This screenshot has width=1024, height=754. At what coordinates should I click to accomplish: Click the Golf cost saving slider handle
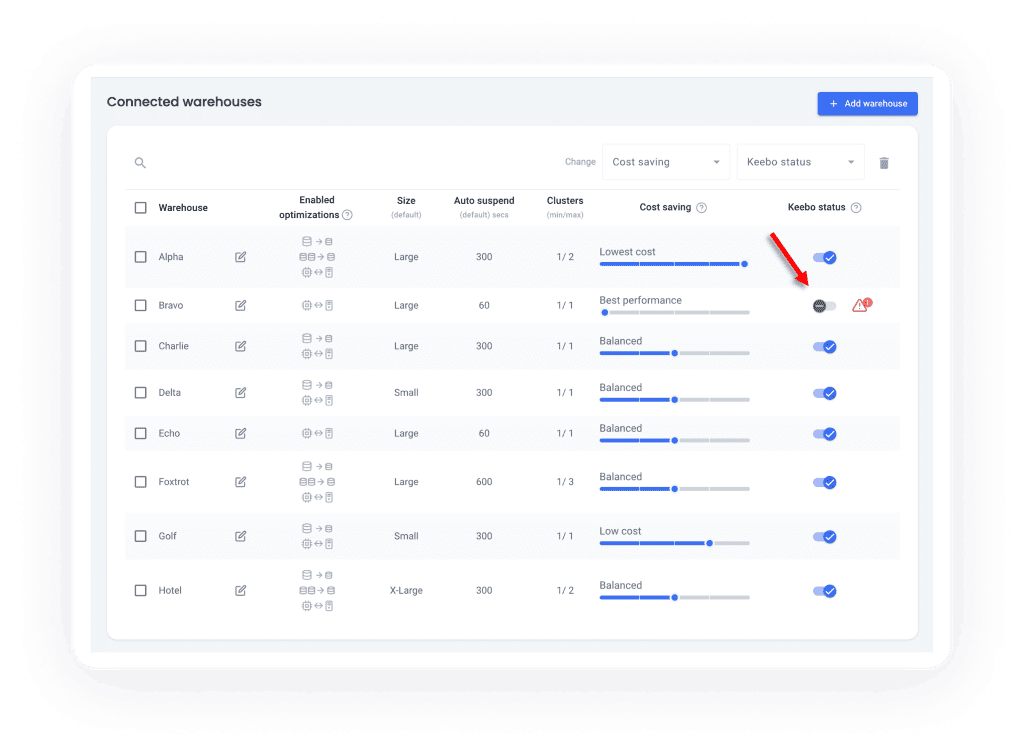(709, 543)
